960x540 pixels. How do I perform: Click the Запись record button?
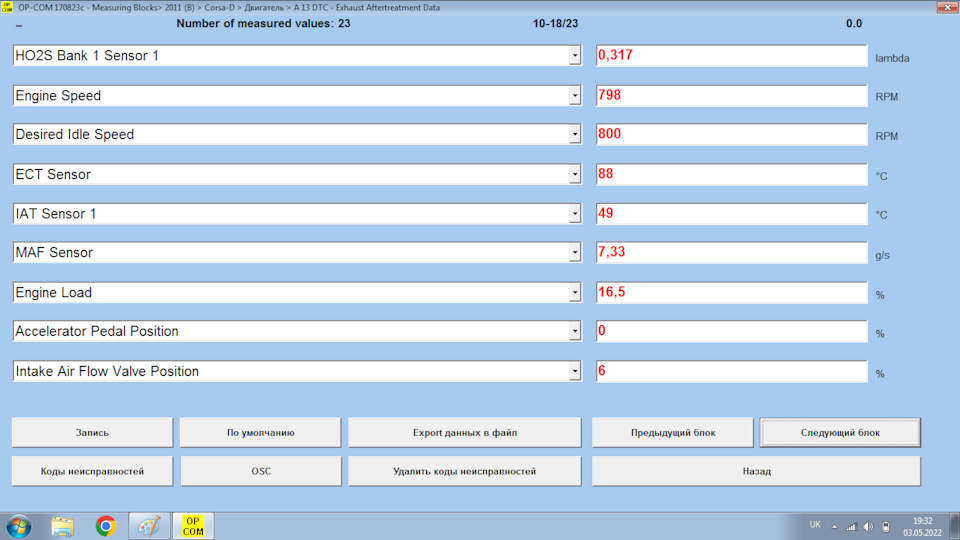92,432
